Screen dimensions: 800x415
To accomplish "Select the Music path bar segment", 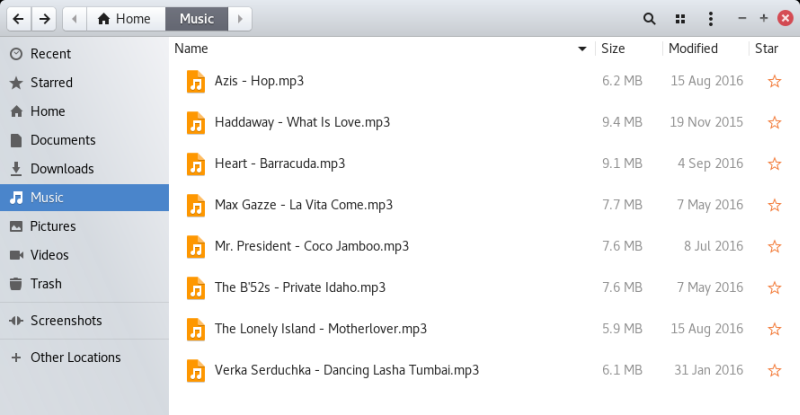I will coord(196,19).
